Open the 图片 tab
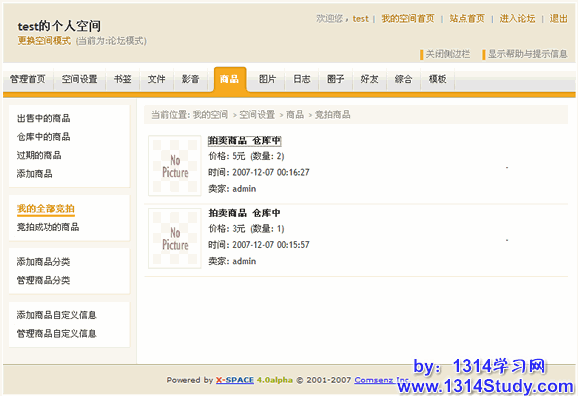Screen dimensions: 578x396 coord(268,79)
